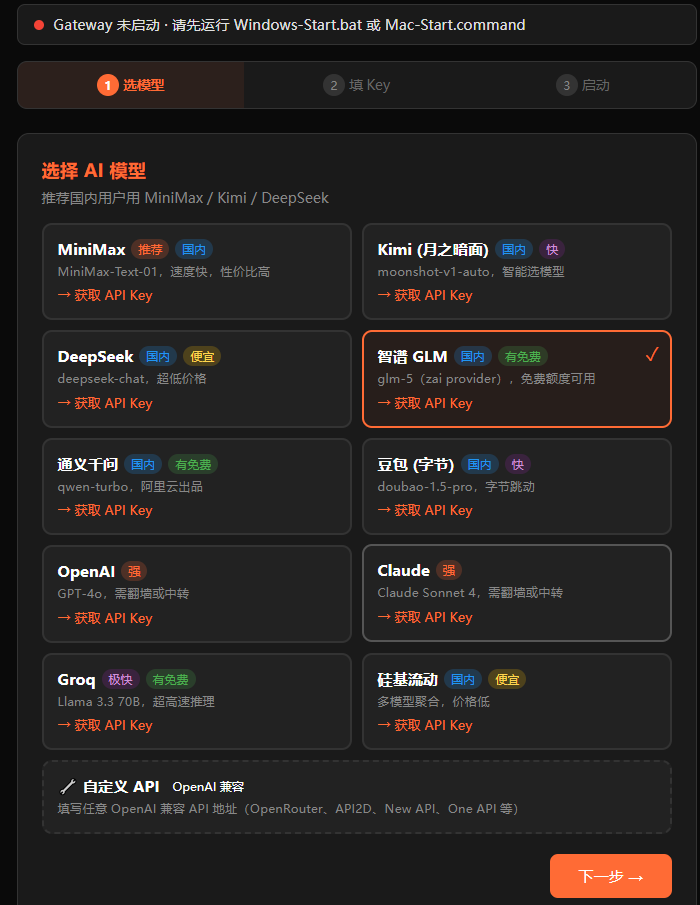Switch to step 2 填 Key tab
The image size is (700, 905).
(357, 85)
